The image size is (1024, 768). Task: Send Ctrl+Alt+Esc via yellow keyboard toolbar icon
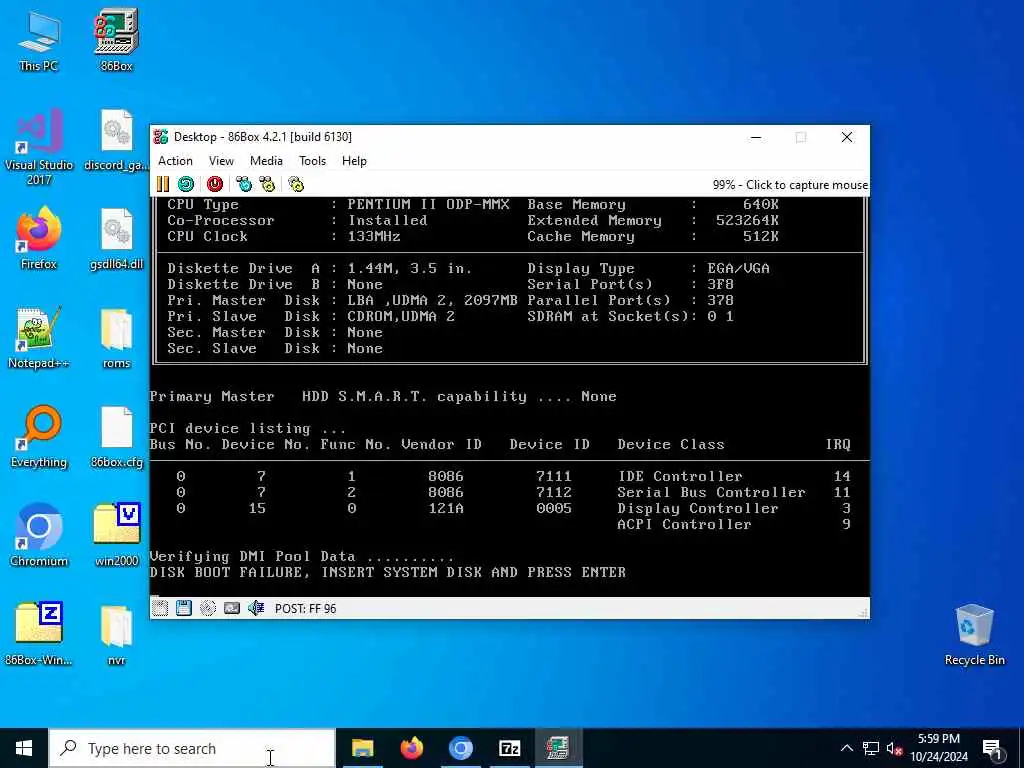267,184
